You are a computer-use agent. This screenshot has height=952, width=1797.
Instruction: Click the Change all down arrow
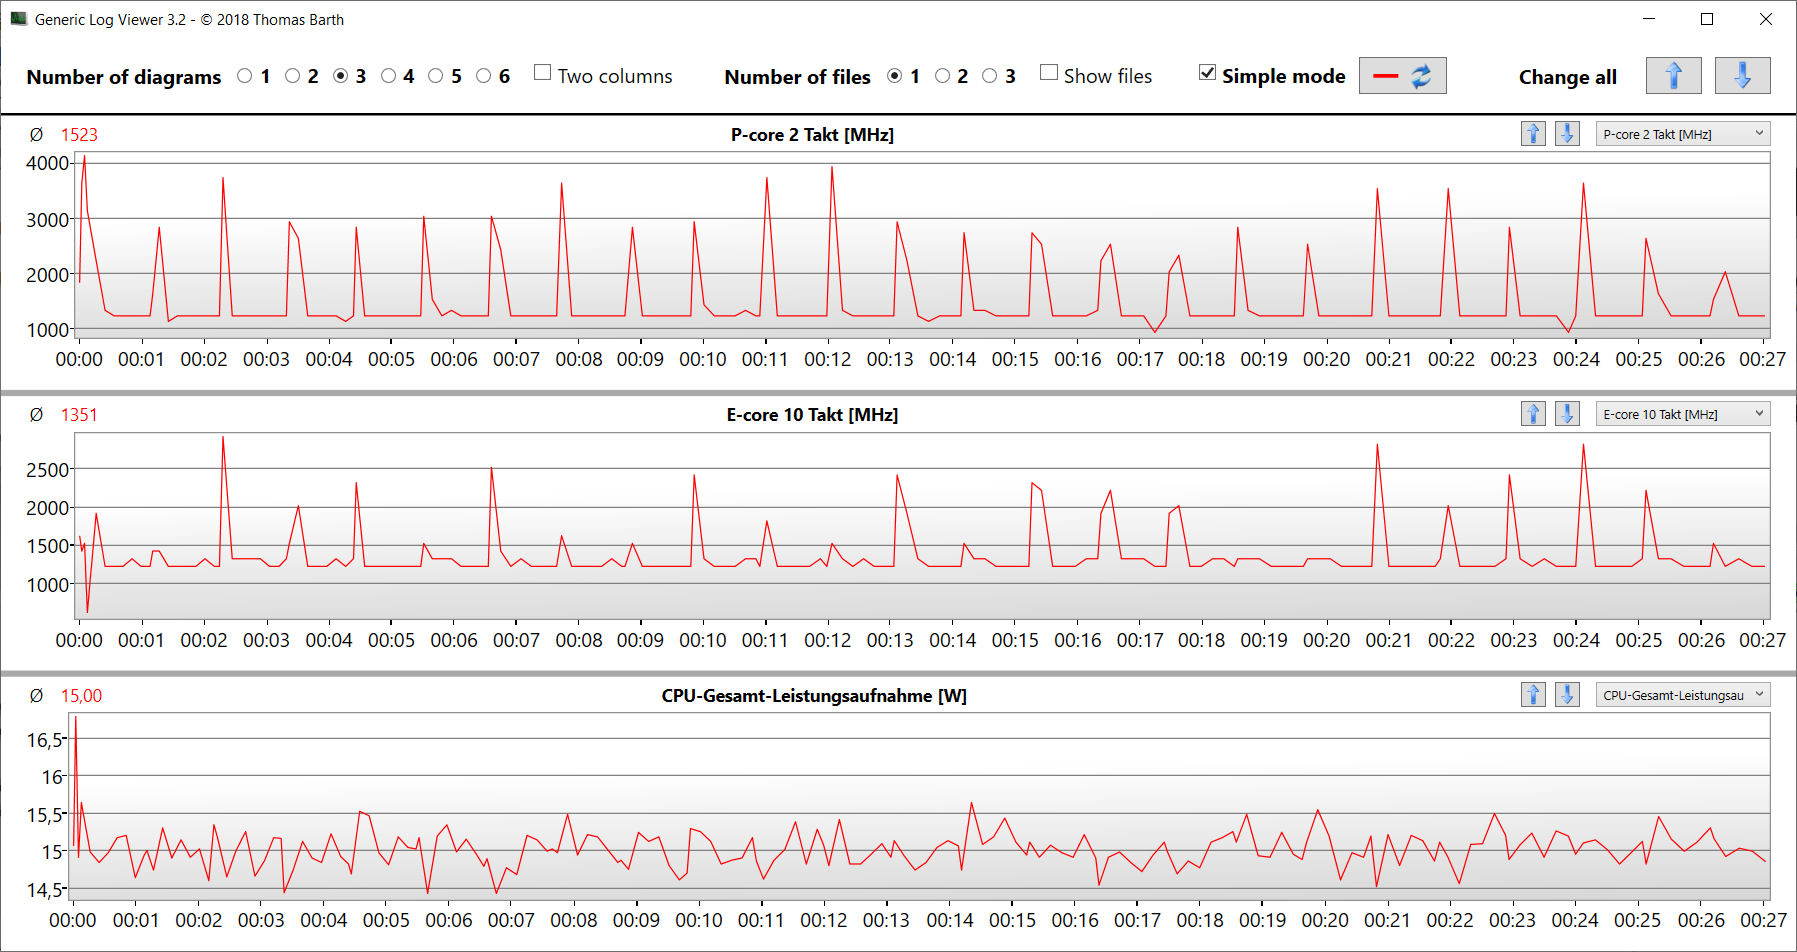pos(1741,76)
